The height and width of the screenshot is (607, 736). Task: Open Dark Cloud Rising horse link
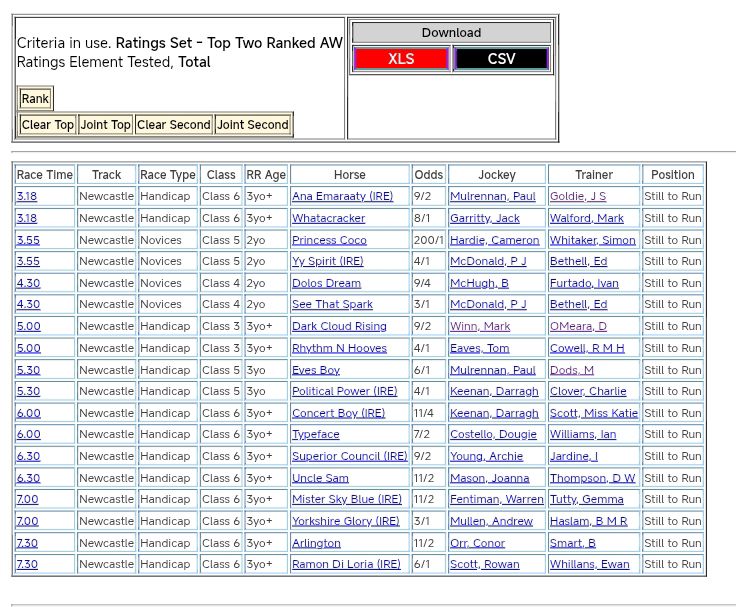339,327
